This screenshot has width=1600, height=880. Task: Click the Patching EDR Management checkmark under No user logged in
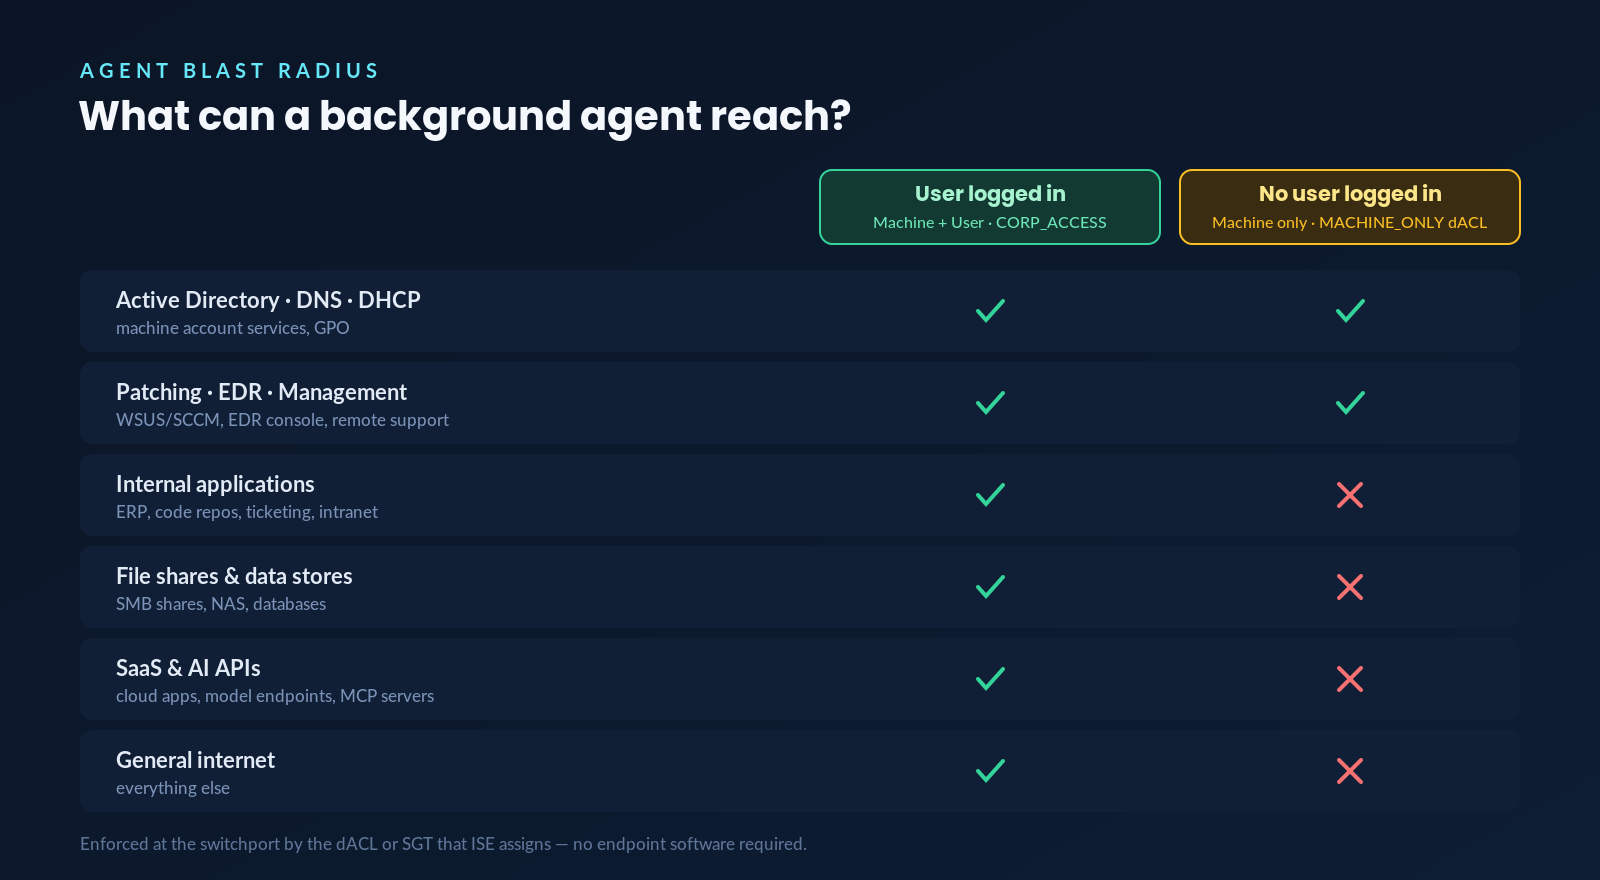(1350, 403)
